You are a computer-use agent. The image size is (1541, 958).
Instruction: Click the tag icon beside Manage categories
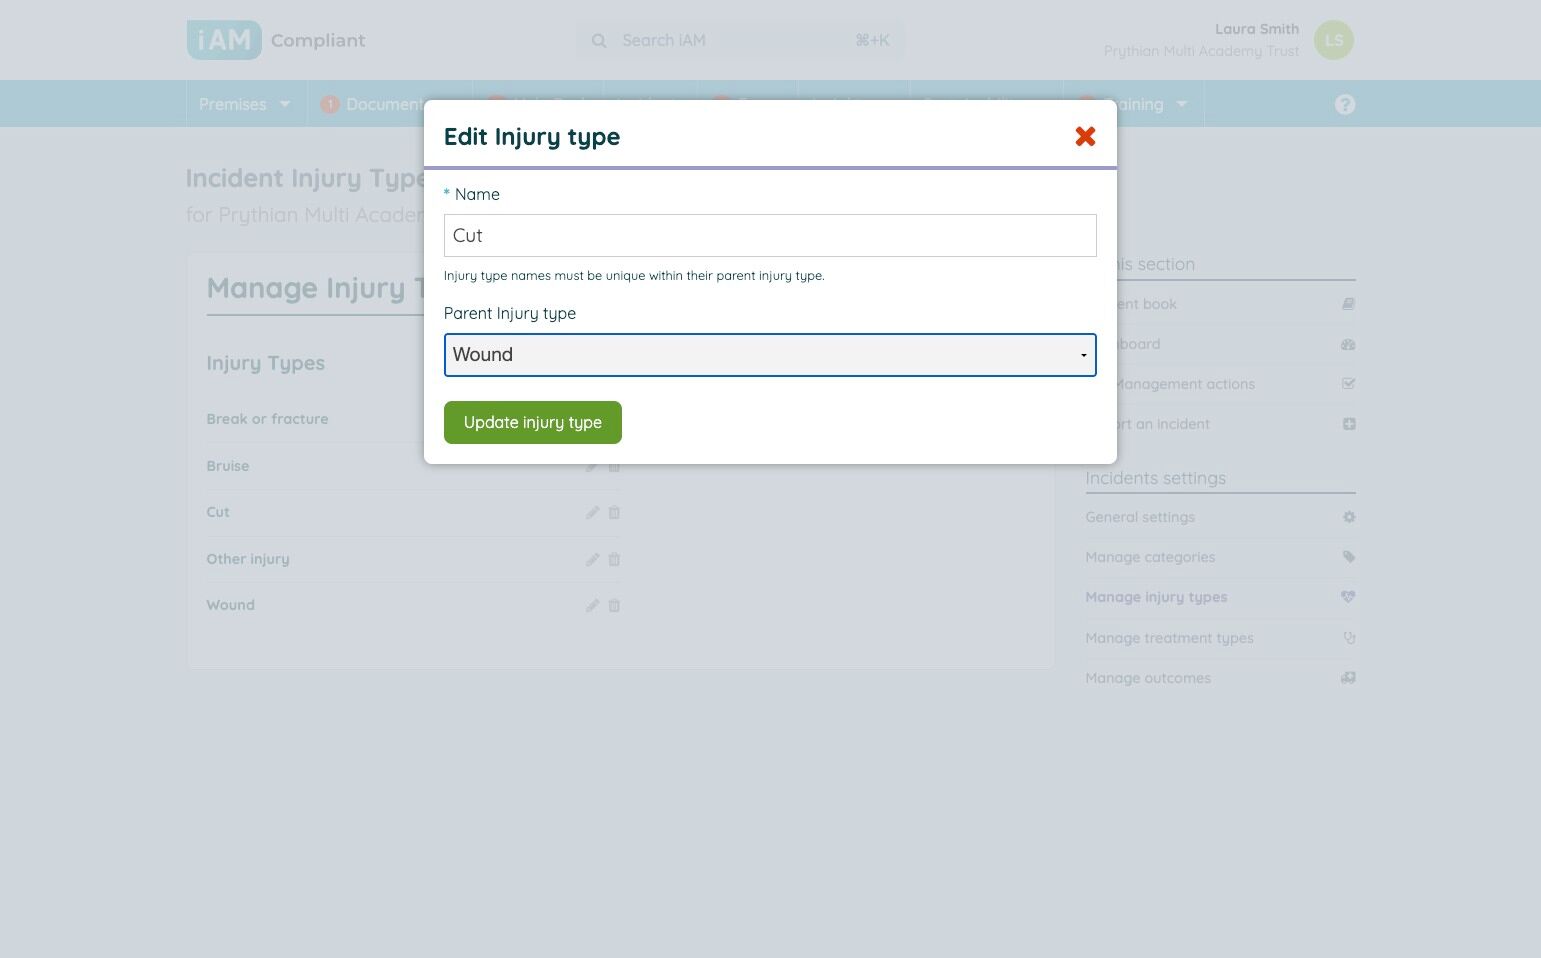pyautogui.click(x=1349, y=557)
